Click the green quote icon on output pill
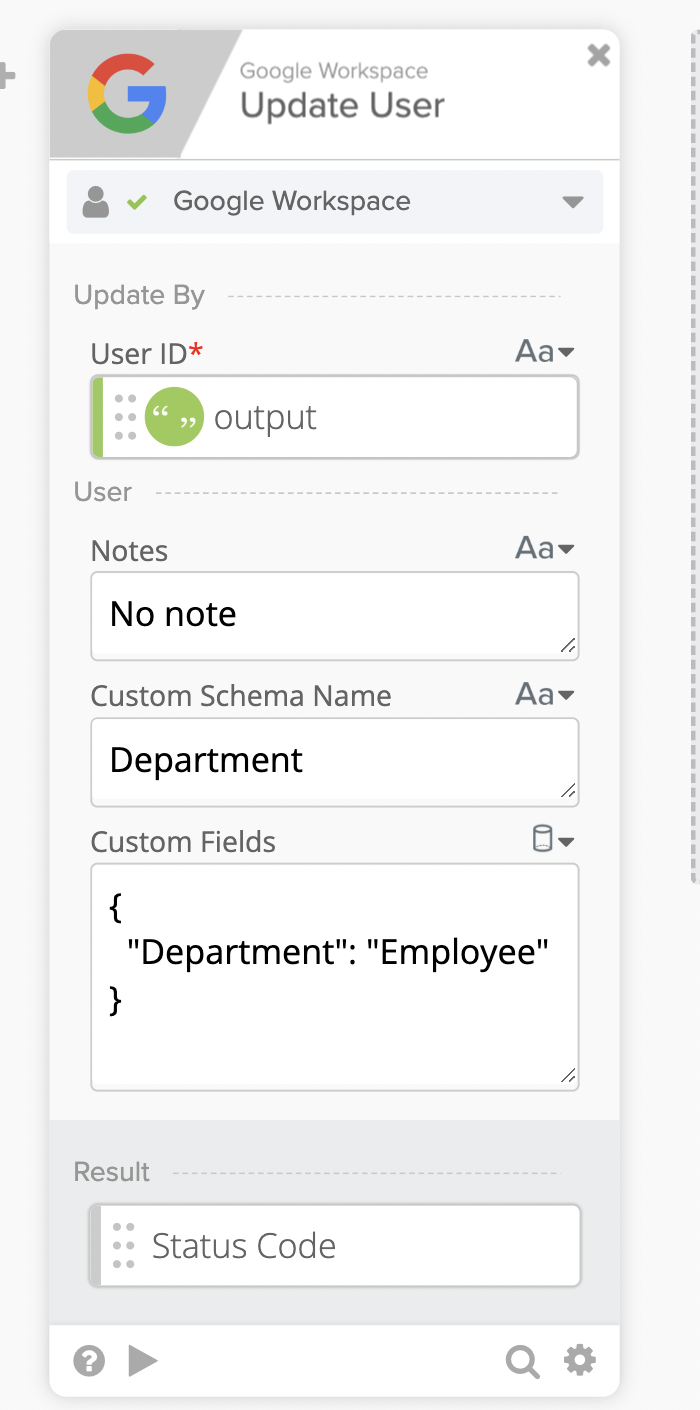 click(x=174, y=417)
